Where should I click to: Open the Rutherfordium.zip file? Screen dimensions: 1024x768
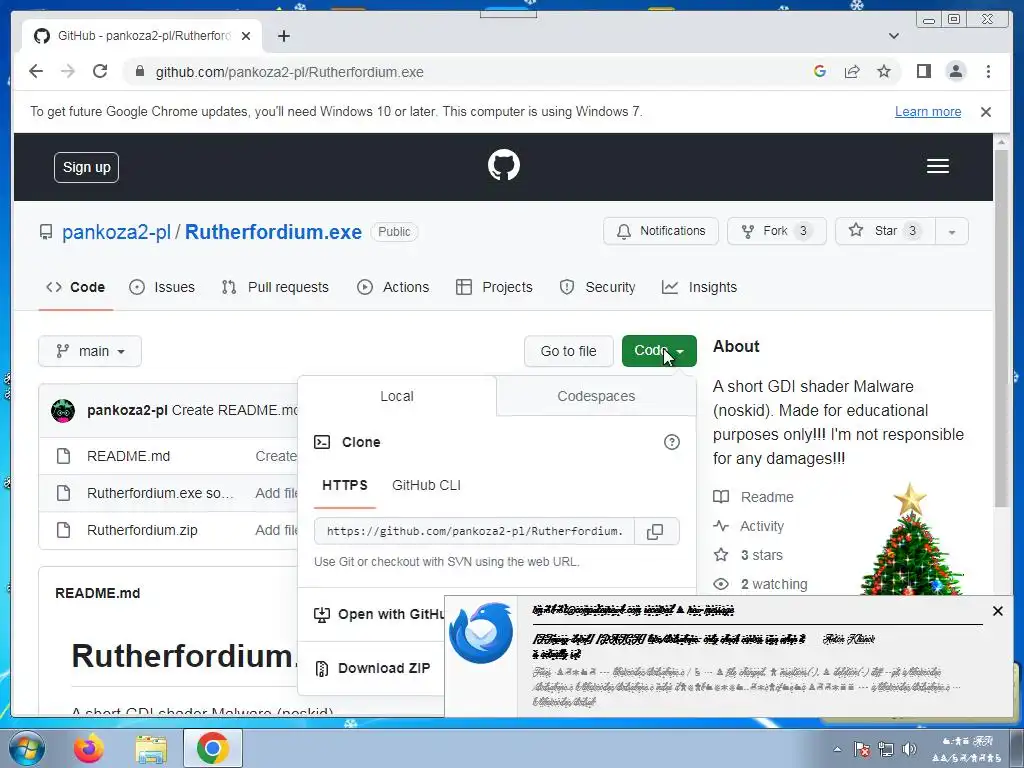coord(142,530)
